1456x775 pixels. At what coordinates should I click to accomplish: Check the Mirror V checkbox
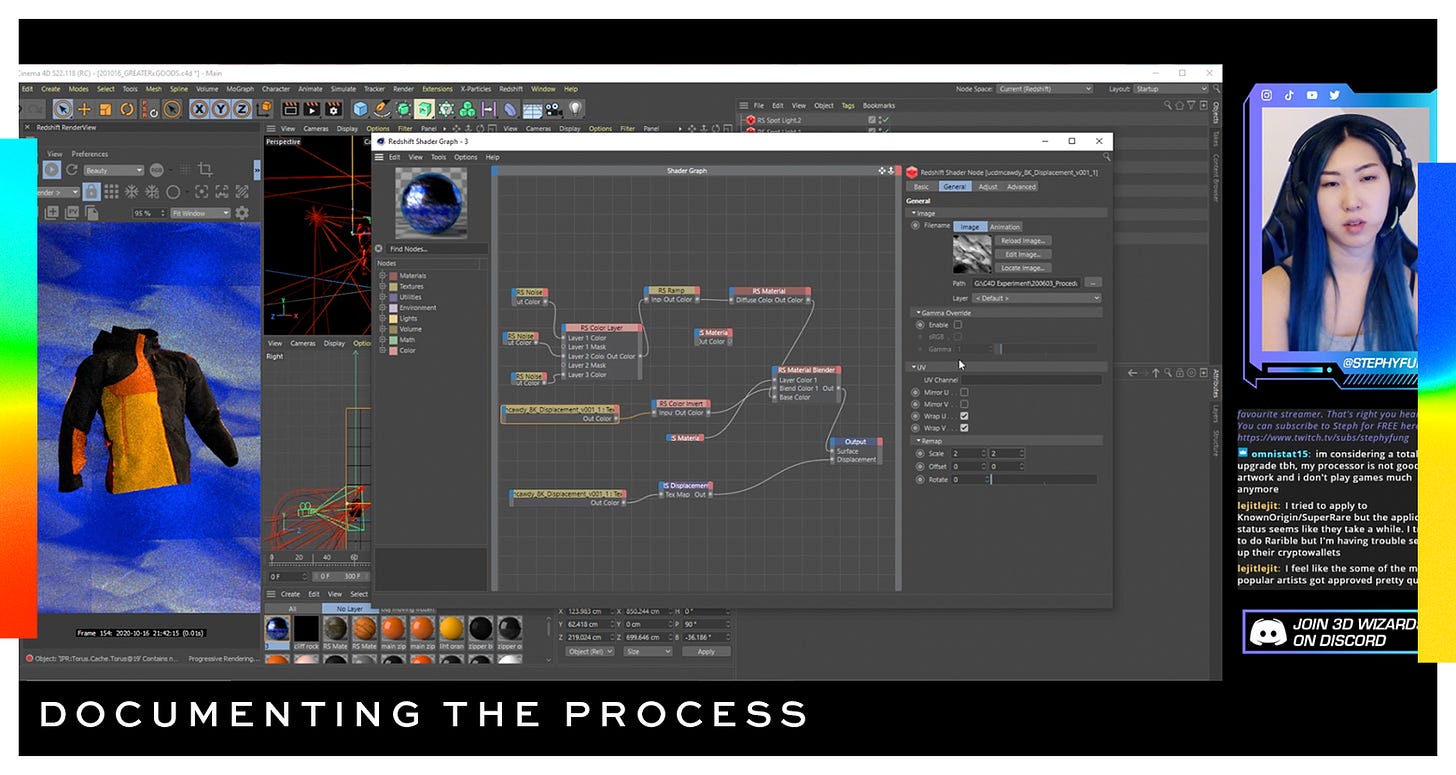click(x=964, y=404)
